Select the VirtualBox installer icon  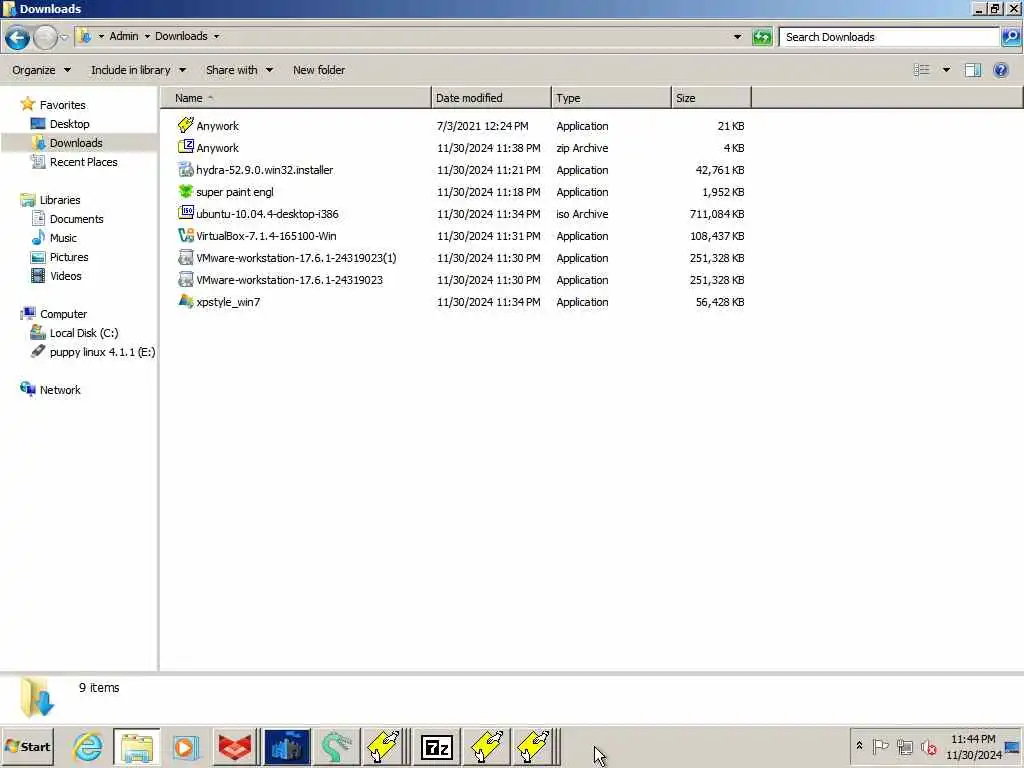click(185, 235)
